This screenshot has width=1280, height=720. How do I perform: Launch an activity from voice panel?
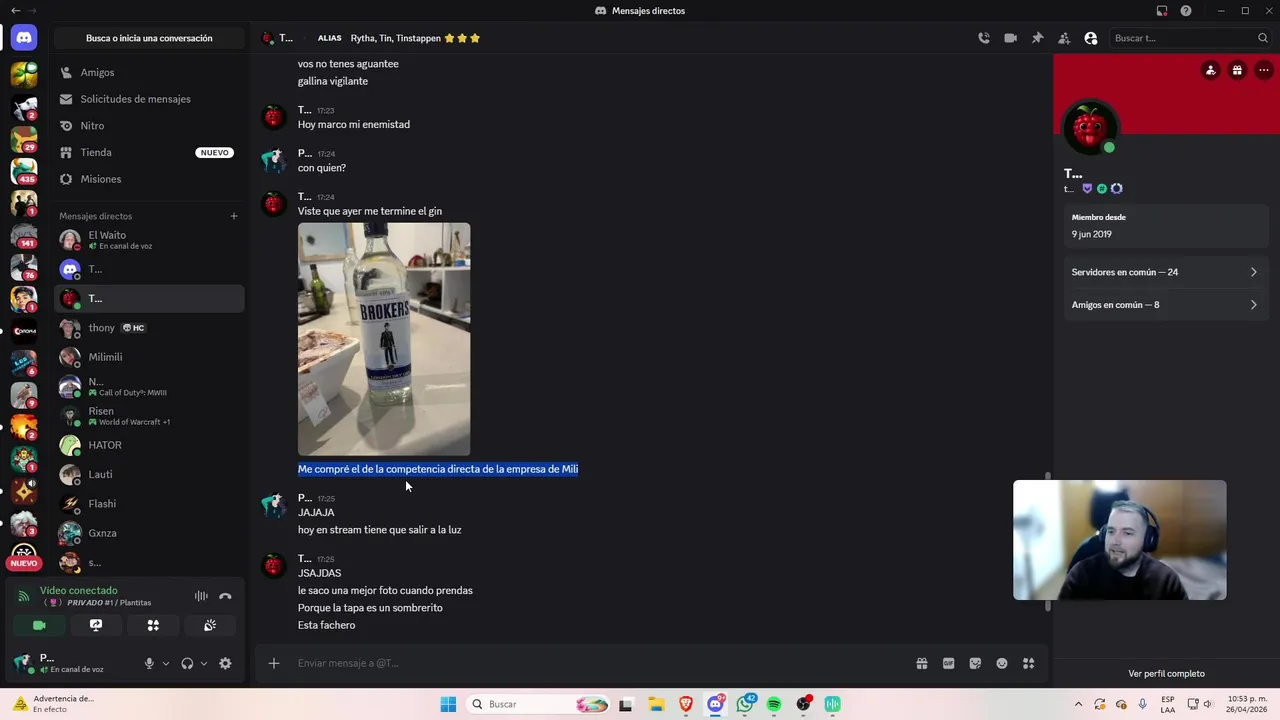pyautogui.click(x=153, y=625)
